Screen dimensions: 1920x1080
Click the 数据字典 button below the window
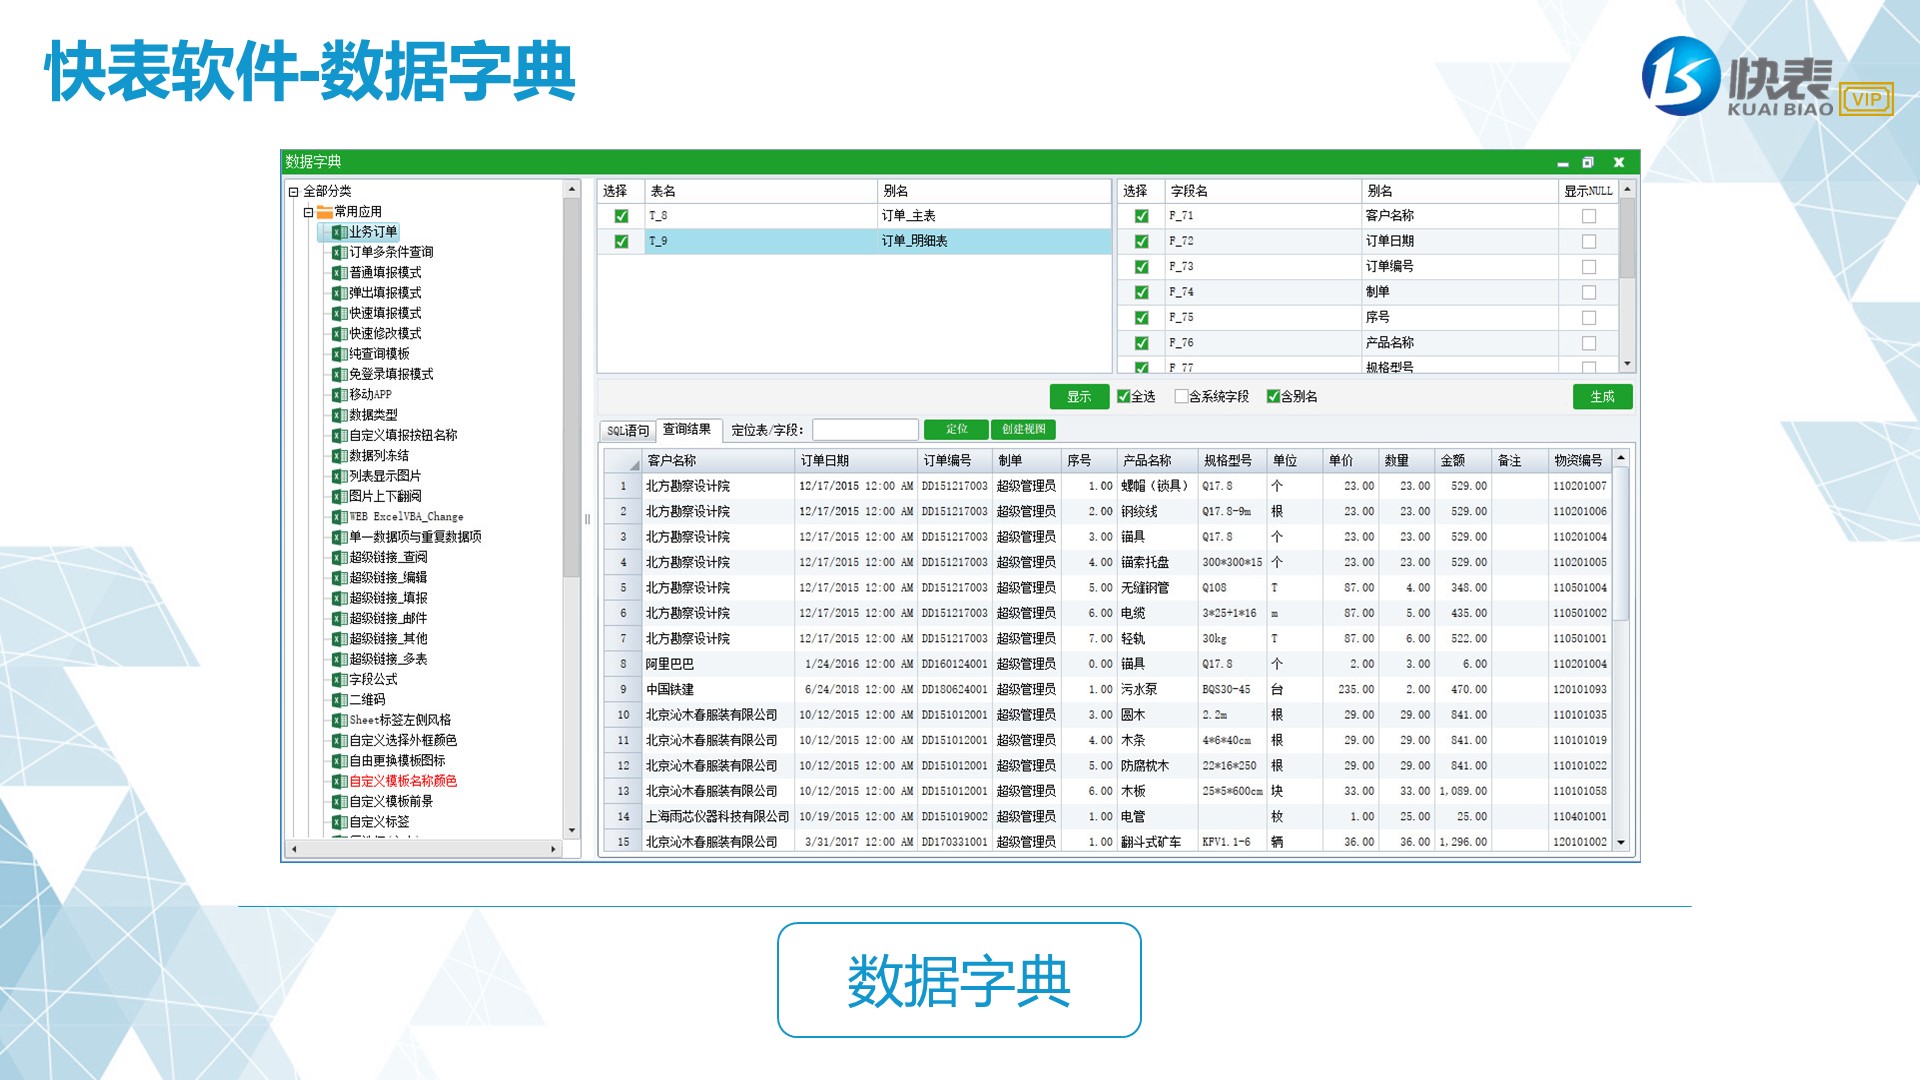(959, 980)
